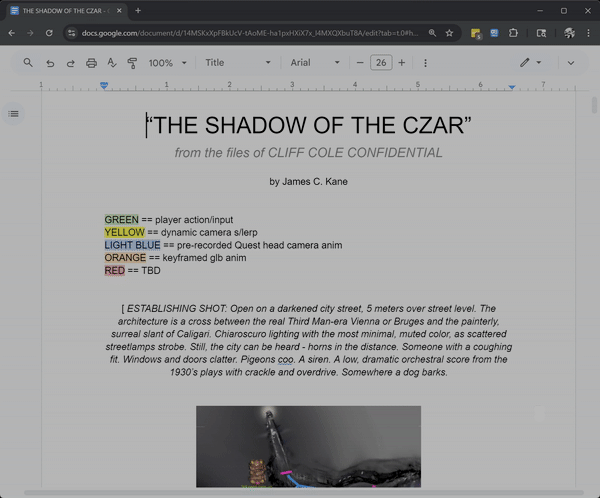This screenshot has height=498, width=600.
Task: Open a new browser tab
Action: click(138, 10)
